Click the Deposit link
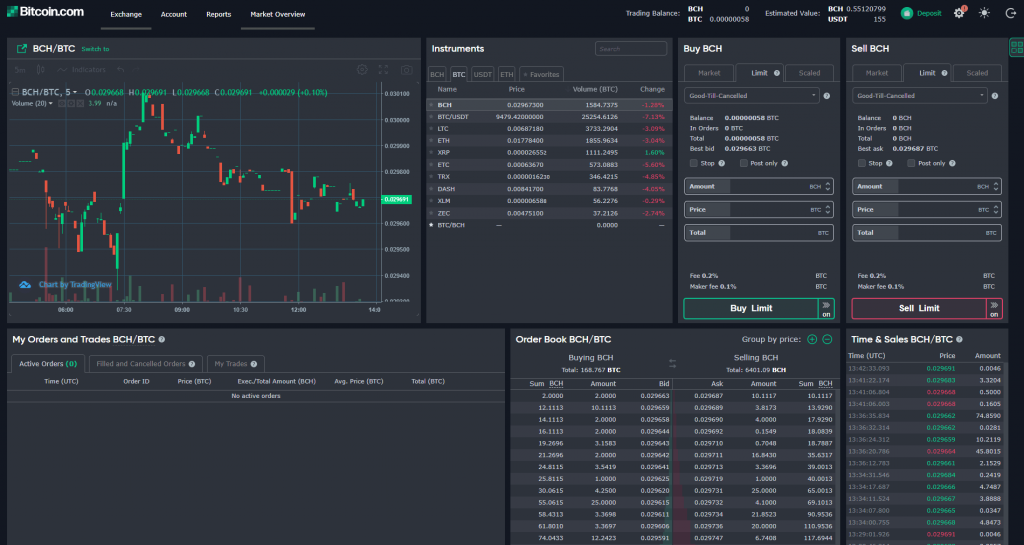Viewport: 1024px width, 545px height. click(x=929, y=13)
